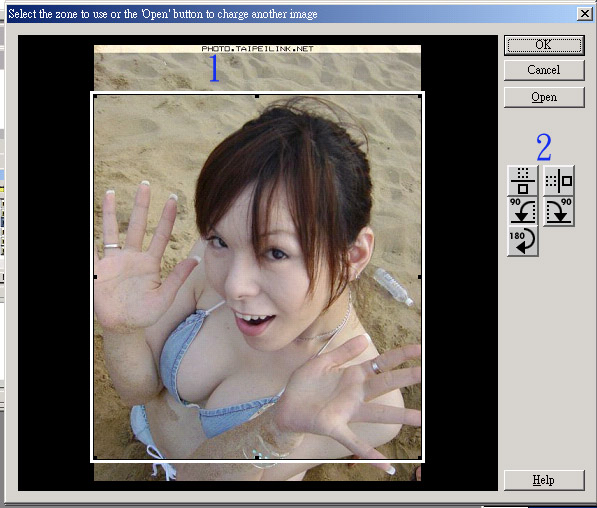
Task: Click the top-left selection handle
Action: pyautogui.click(x=95, y=97)
